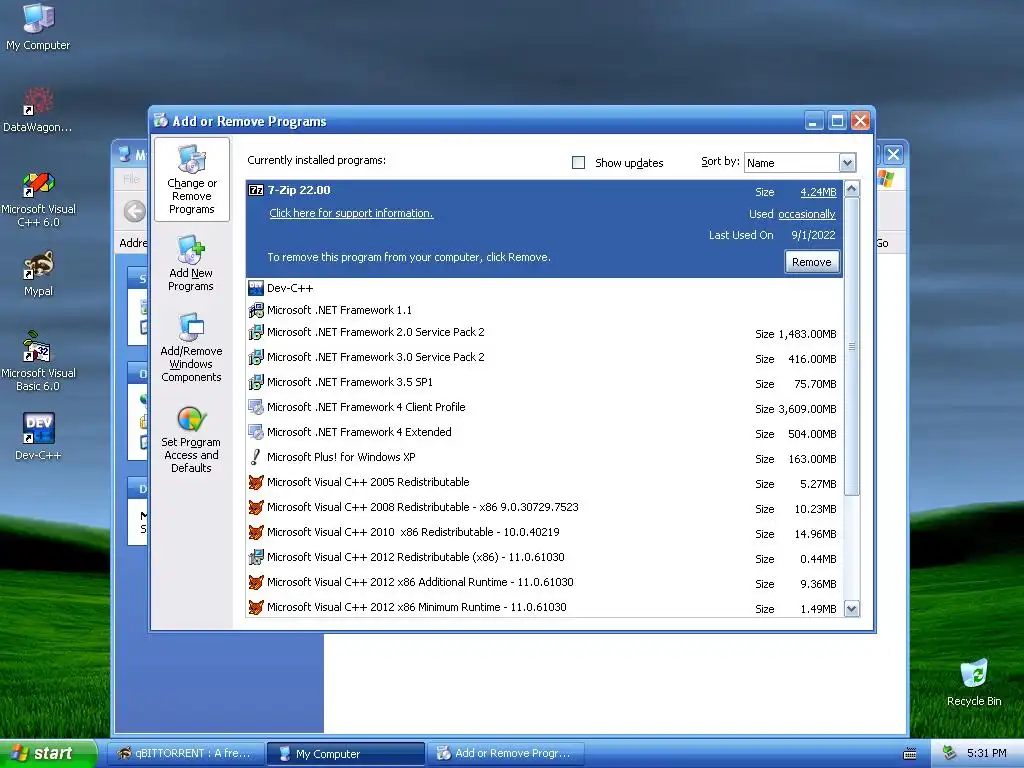Viewport: 1024px width, 768px height.
Task: Click Visual C++ 2012 Additional Runtime icon
Action: pos(256,582)
